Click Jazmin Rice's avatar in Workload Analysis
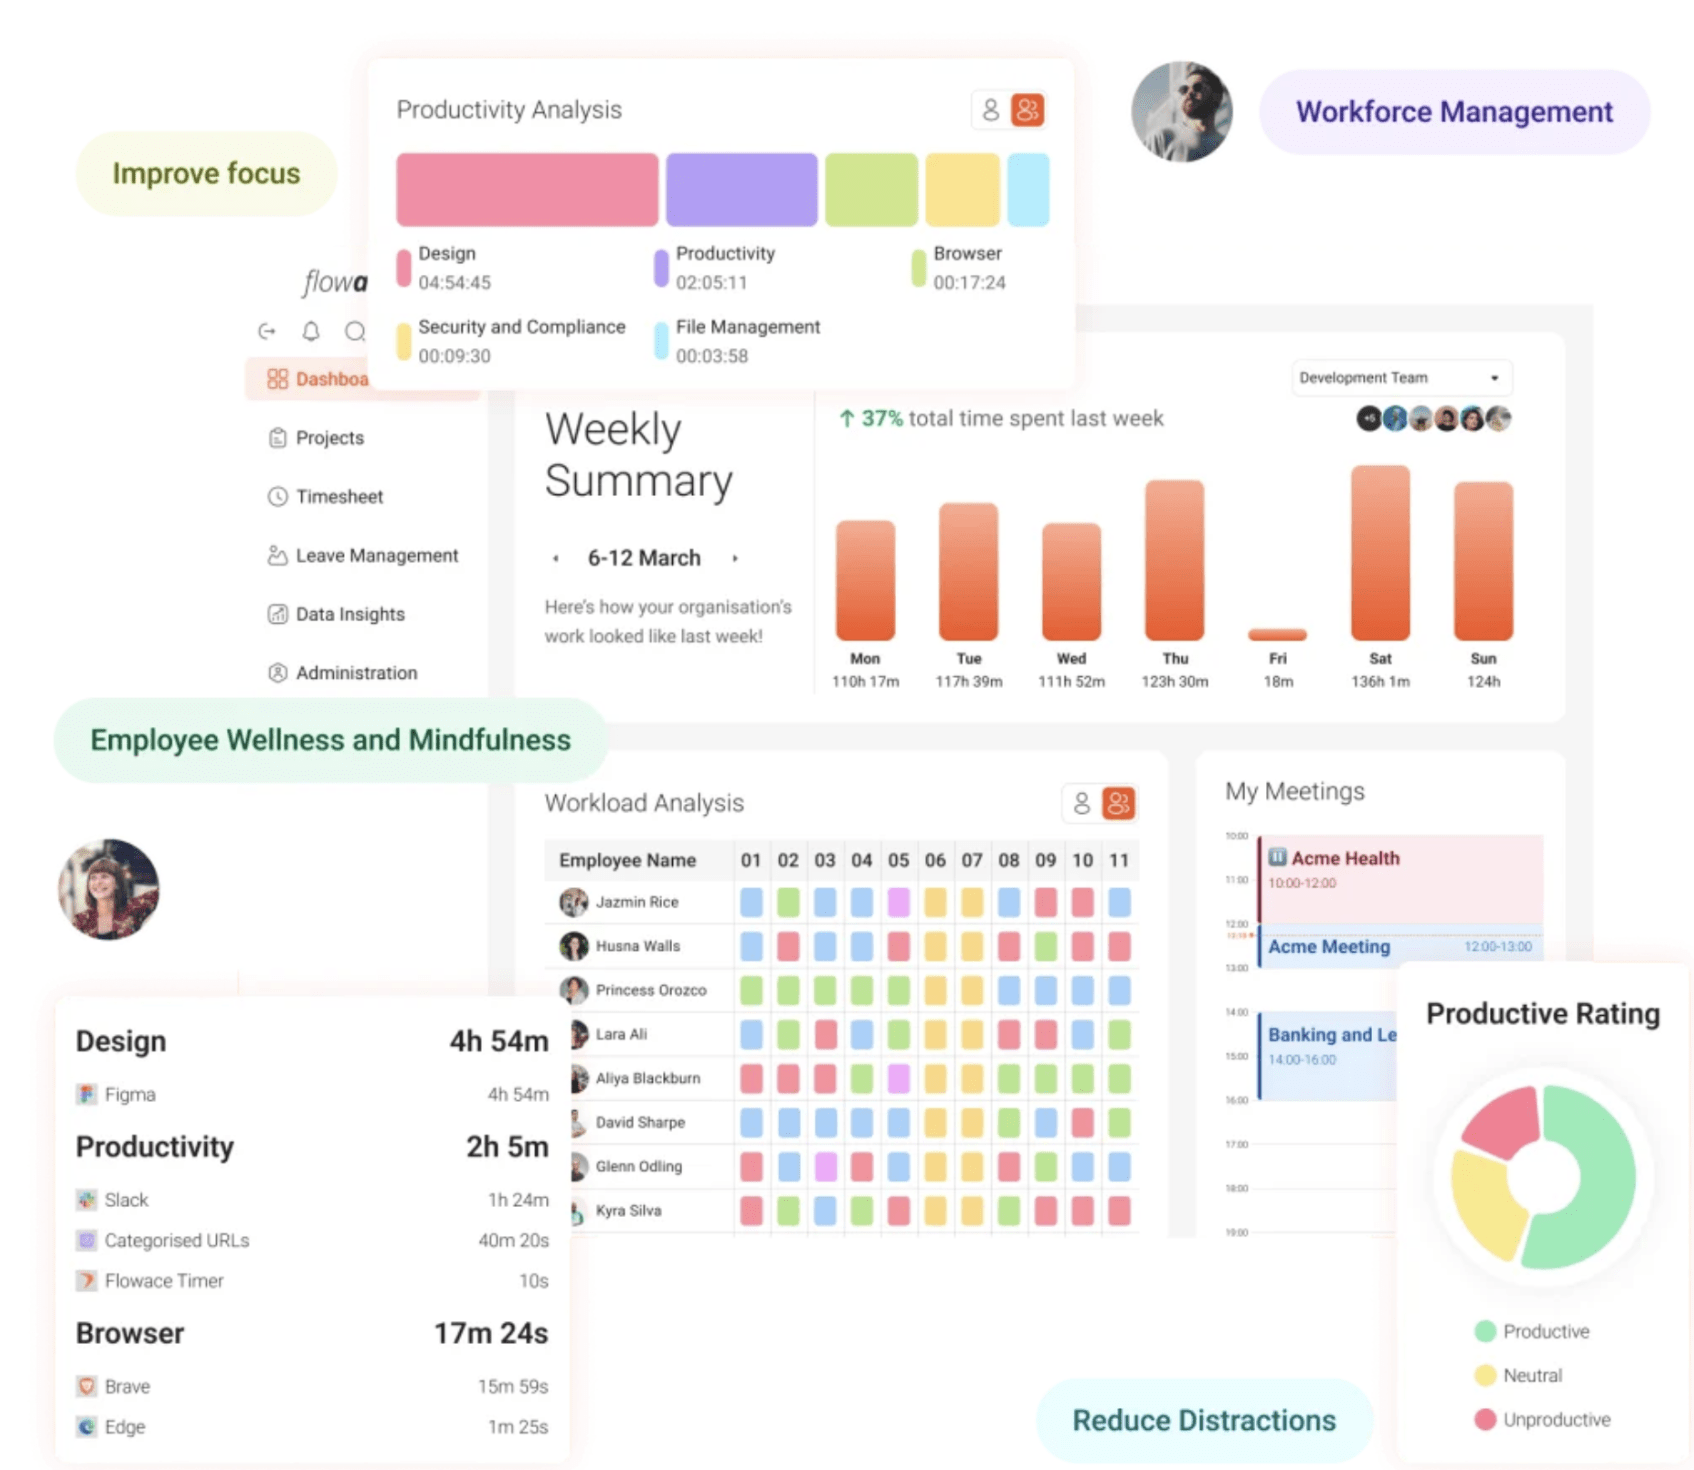Viewport: 1694px width, 1470px height. pyautogui.click(x=572, y=901)
